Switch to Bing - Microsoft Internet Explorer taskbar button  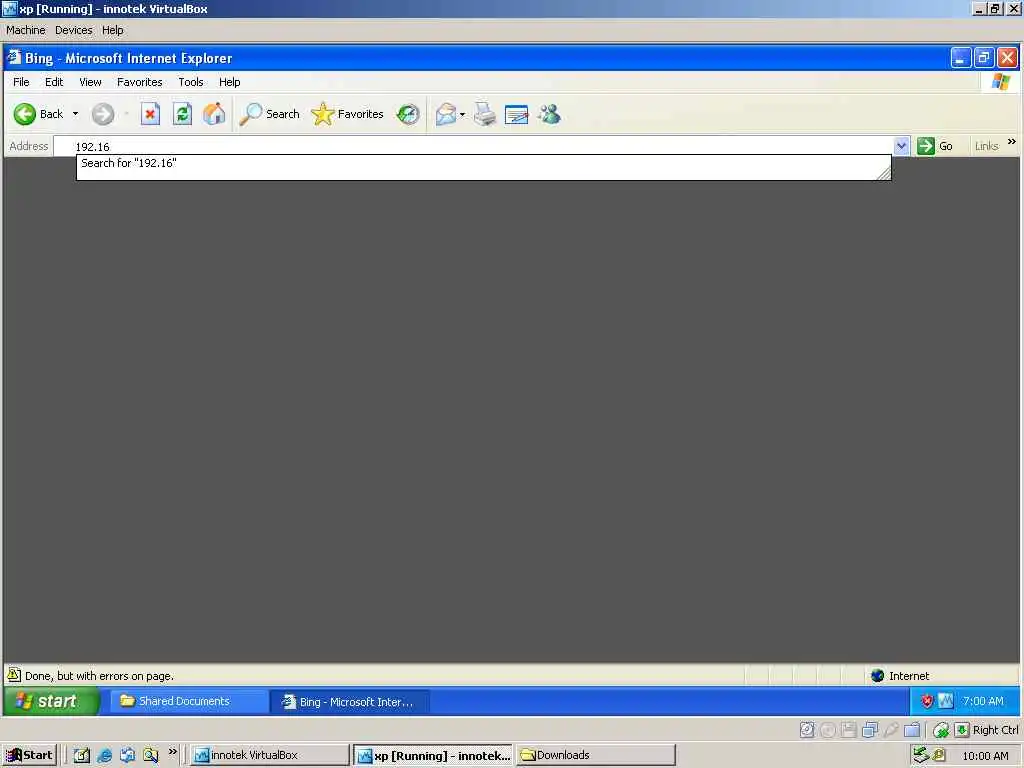tap(350, 702)
